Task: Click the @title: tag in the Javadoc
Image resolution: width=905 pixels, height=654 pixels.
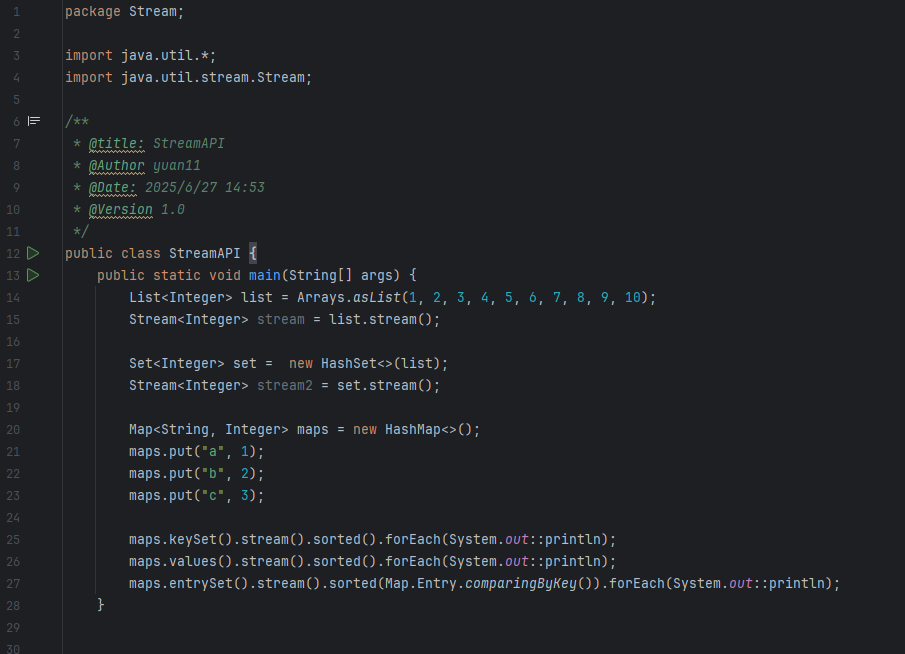Action: click(x=117, y=144)
